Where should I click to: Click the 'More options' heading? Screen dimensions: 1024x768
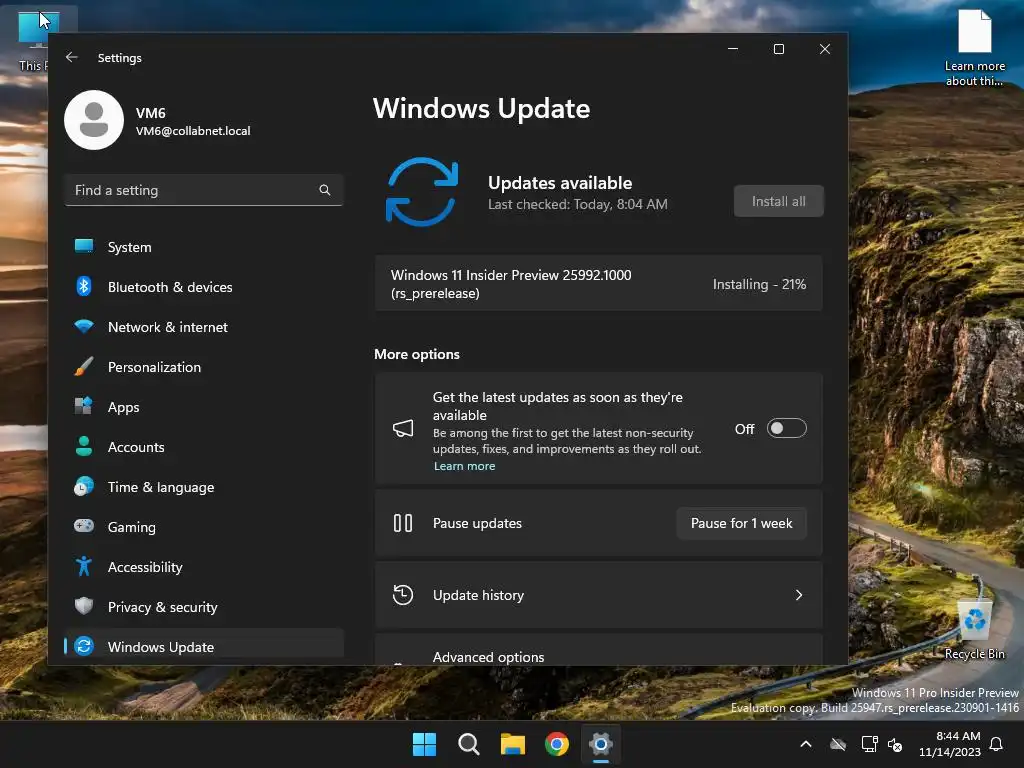pos(417,354)
